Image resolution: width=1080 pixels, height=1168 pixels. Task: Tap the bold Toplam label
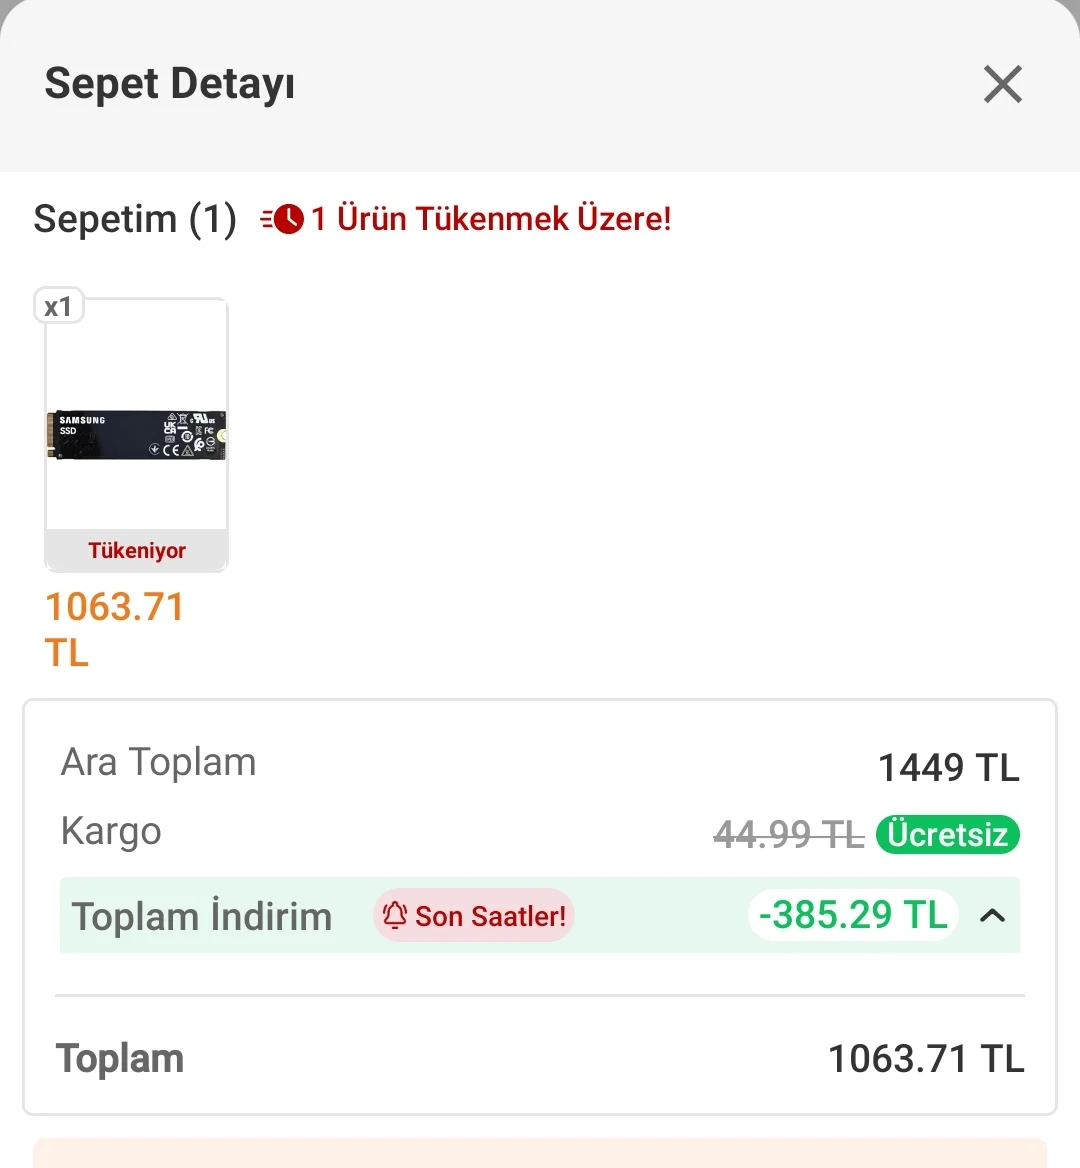(120, 1059)
